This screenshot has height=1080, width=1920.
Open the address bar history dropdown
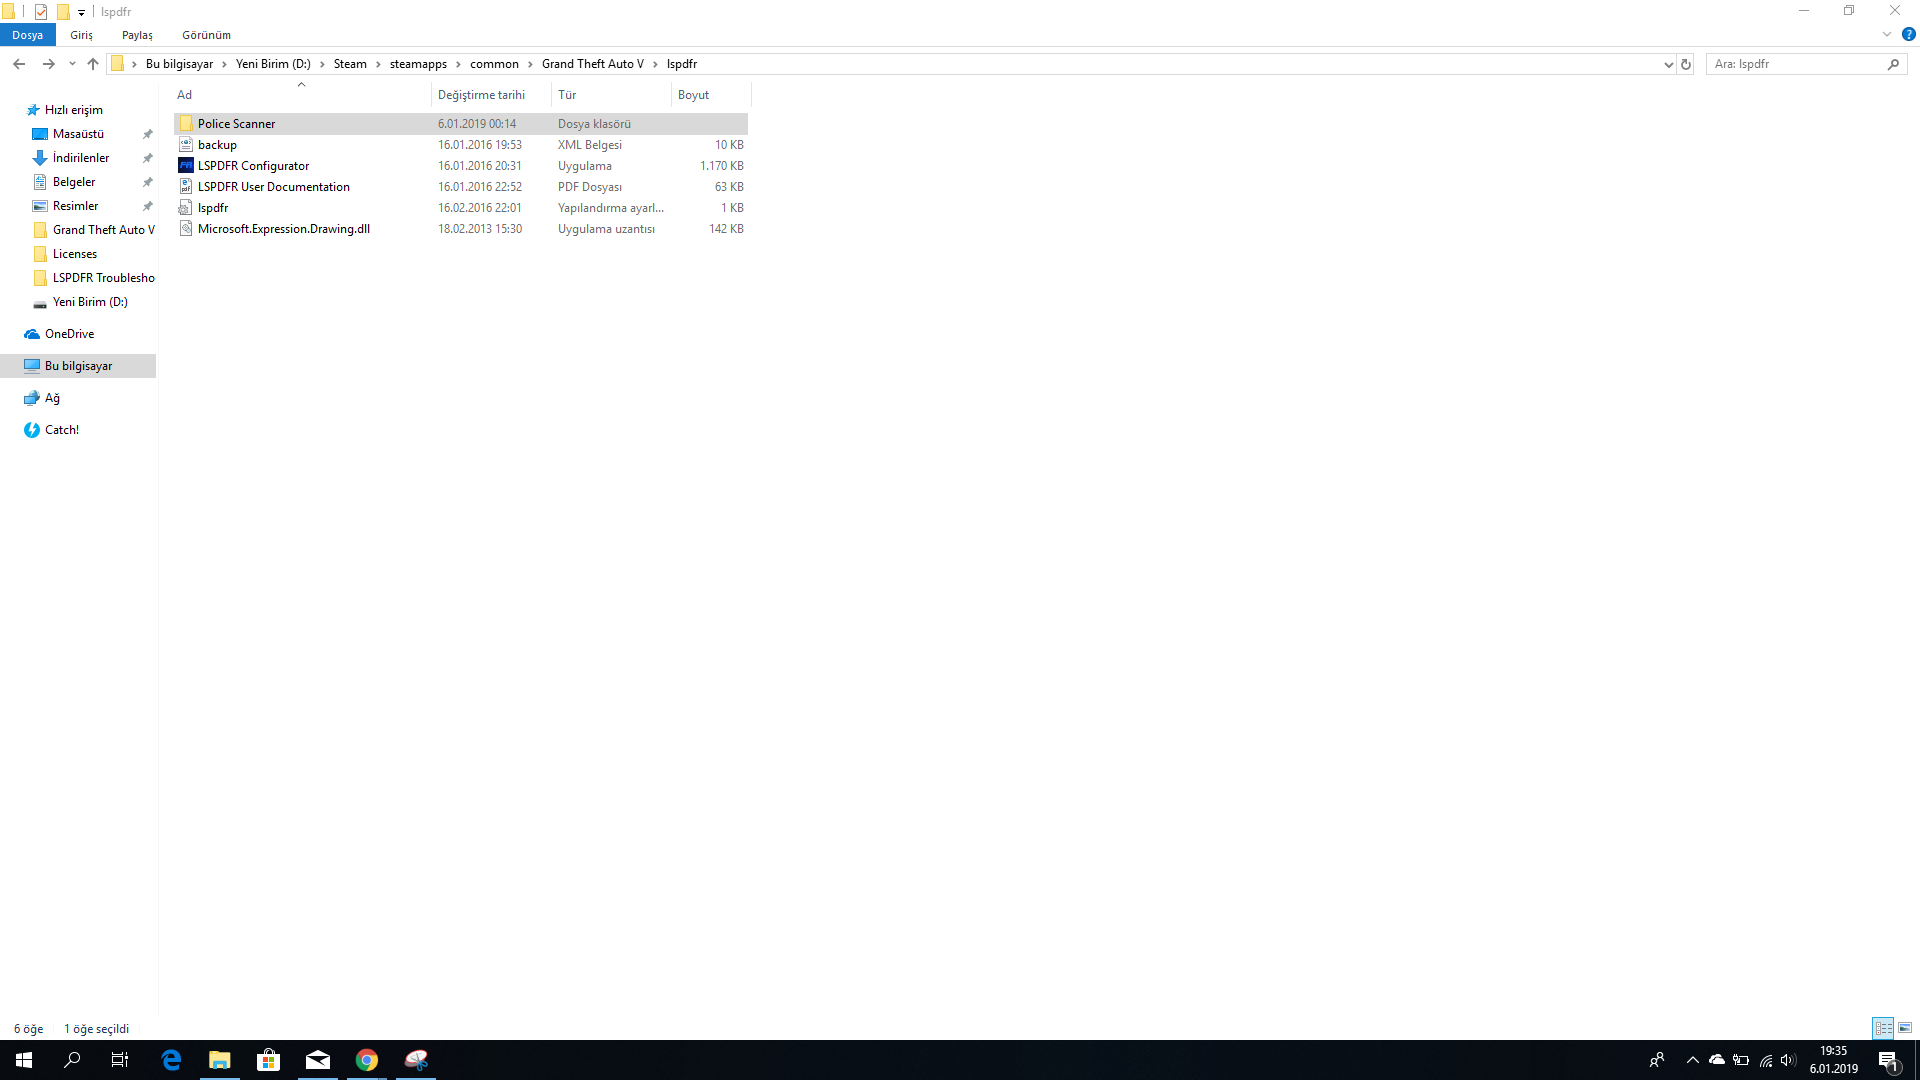click(1668, 64)
